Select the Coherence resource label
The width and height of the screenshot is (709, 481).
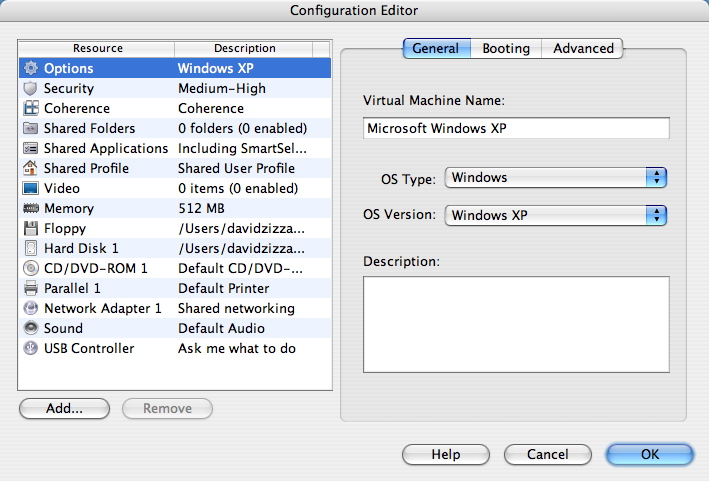(77, 108)
